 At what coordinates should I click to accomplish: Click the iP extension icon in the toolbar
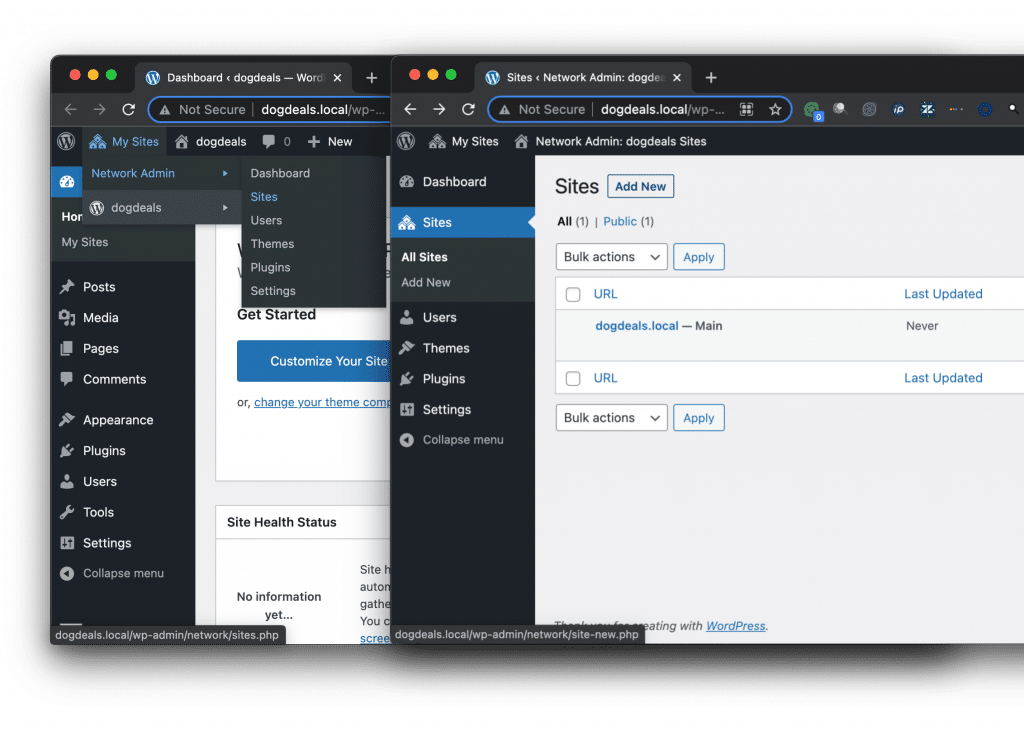coord(899,110)
